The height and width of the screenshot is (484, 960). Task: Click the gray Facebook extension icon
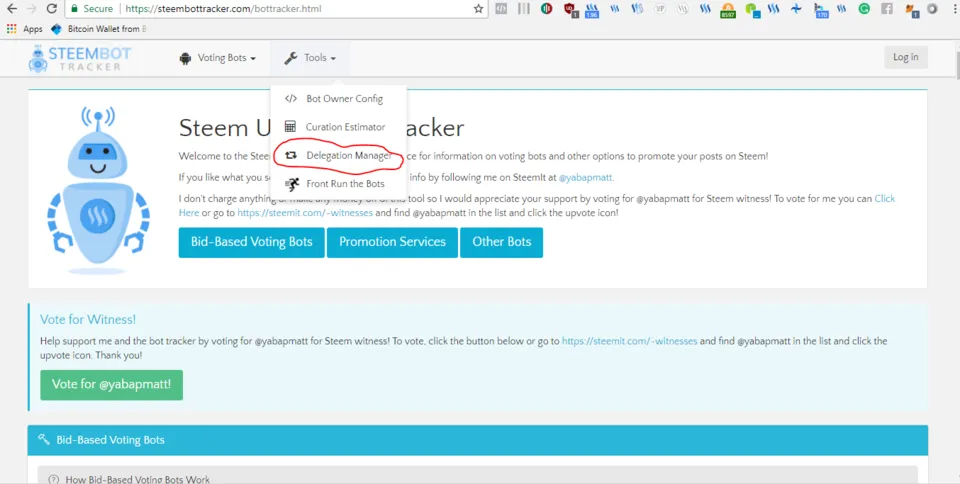click(x=887, y=9)
